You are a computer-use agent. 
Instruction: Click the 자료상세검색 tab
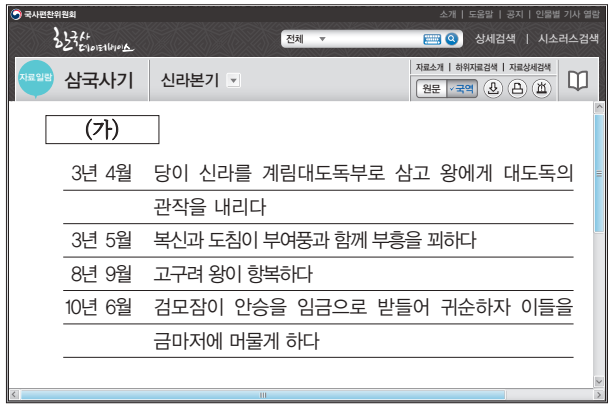[x=530, y=67]
